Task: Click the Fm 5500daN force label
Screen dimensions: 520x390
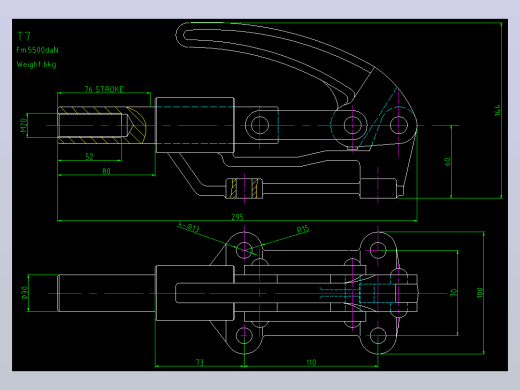Action: 37,50
